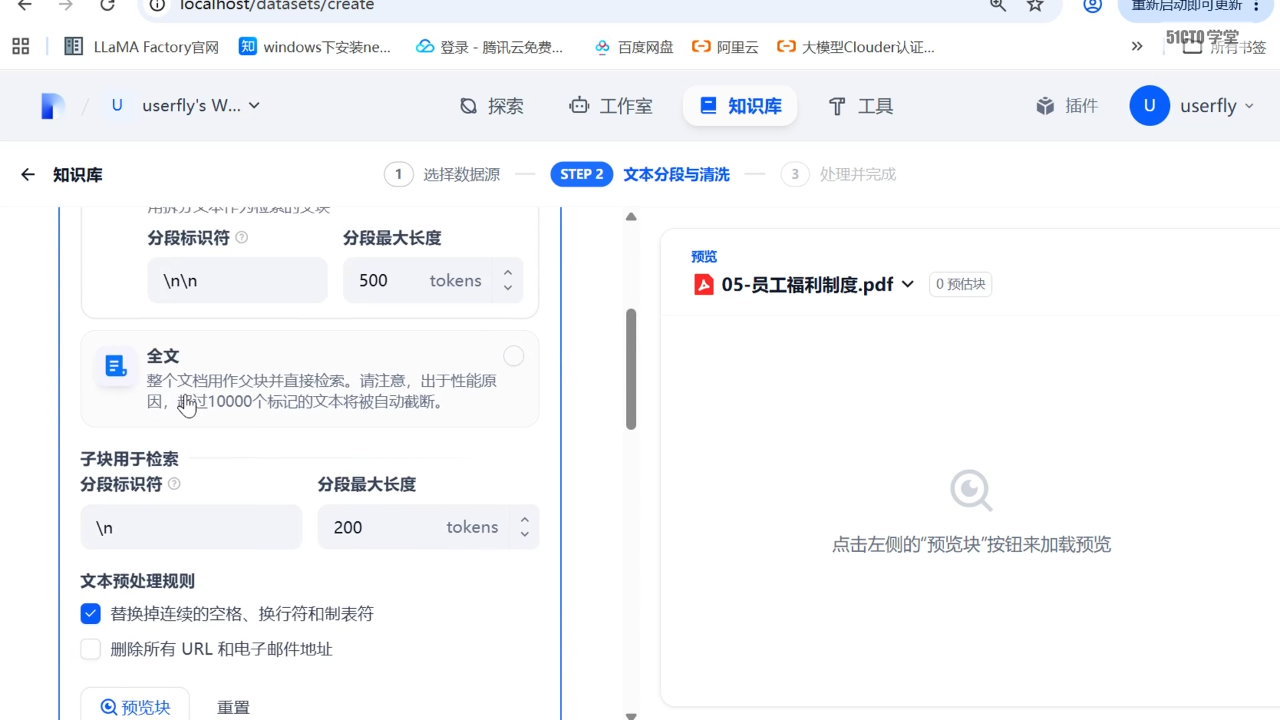Open 大模型Clouder认证 bookmark
Screen dimensions: 1280x720
pyautogui.click(x=856, y=46)
